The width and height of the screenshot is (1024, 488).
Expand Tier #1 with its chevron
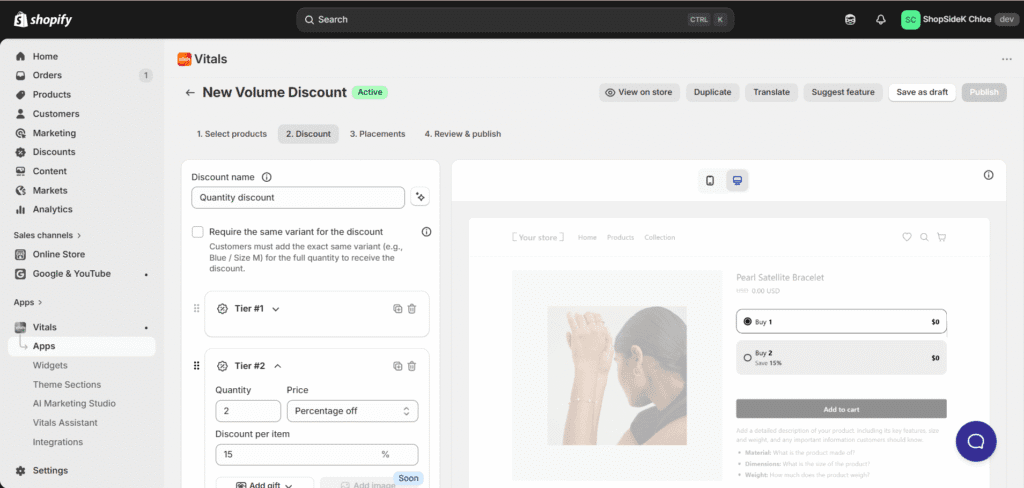click(276, 309)
